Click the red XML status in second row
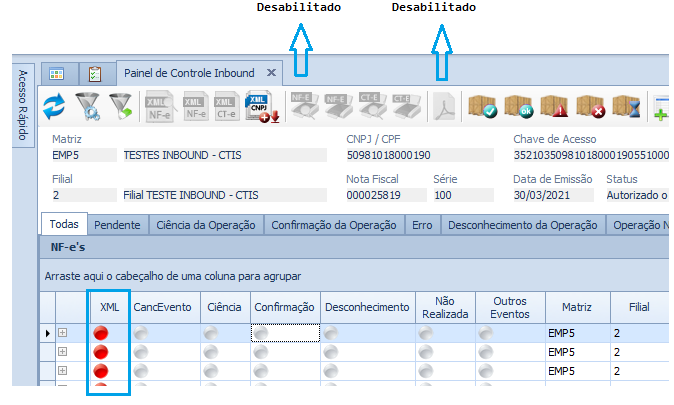The height and width of the screenshot is (405, 674). [101, 352]
